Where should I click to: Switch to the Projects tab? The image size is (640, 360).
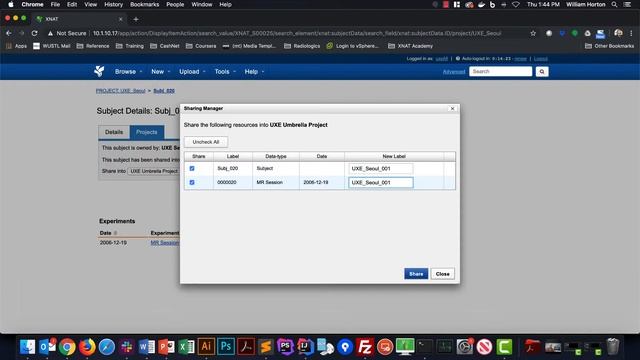(147, 132)
